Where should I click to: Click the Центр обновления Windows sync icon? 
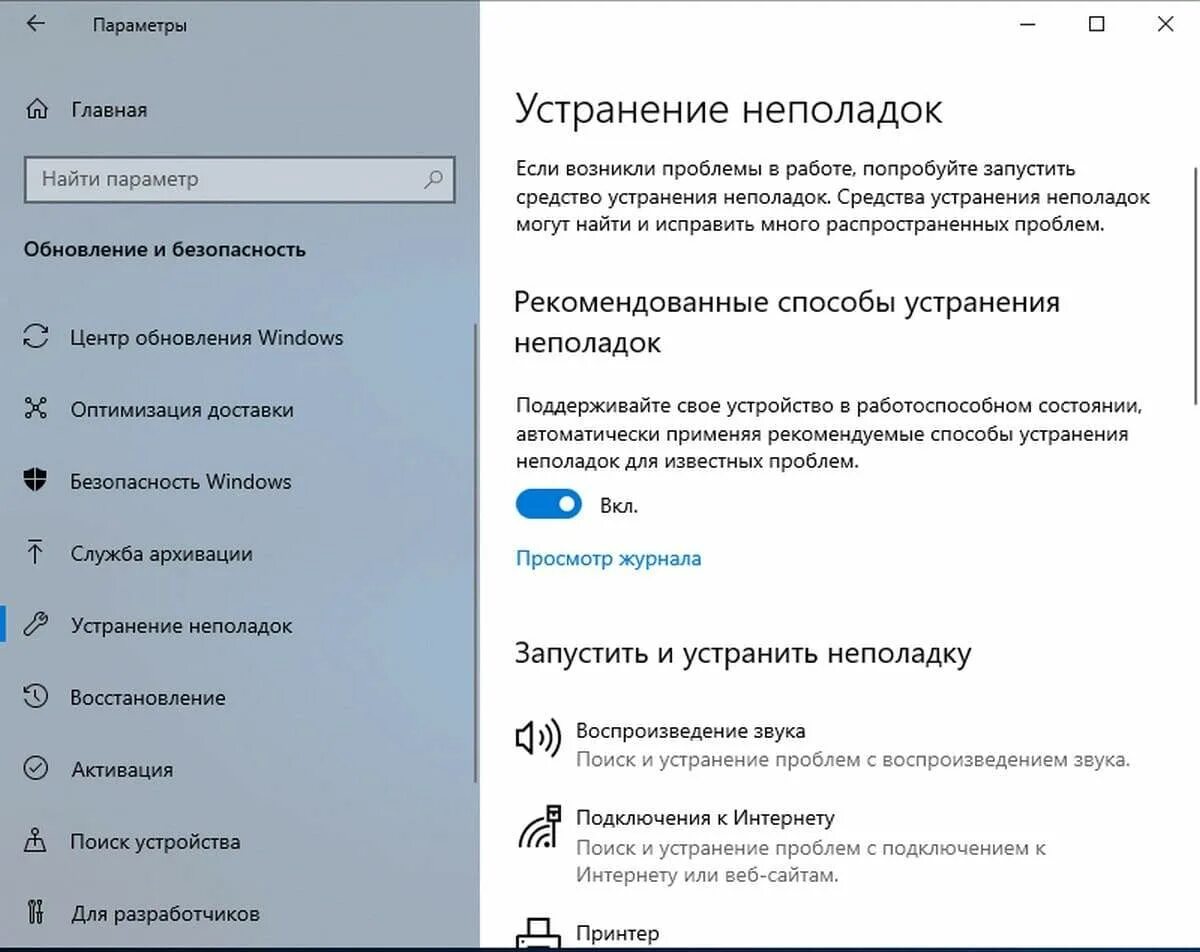(x=36, y=337)
